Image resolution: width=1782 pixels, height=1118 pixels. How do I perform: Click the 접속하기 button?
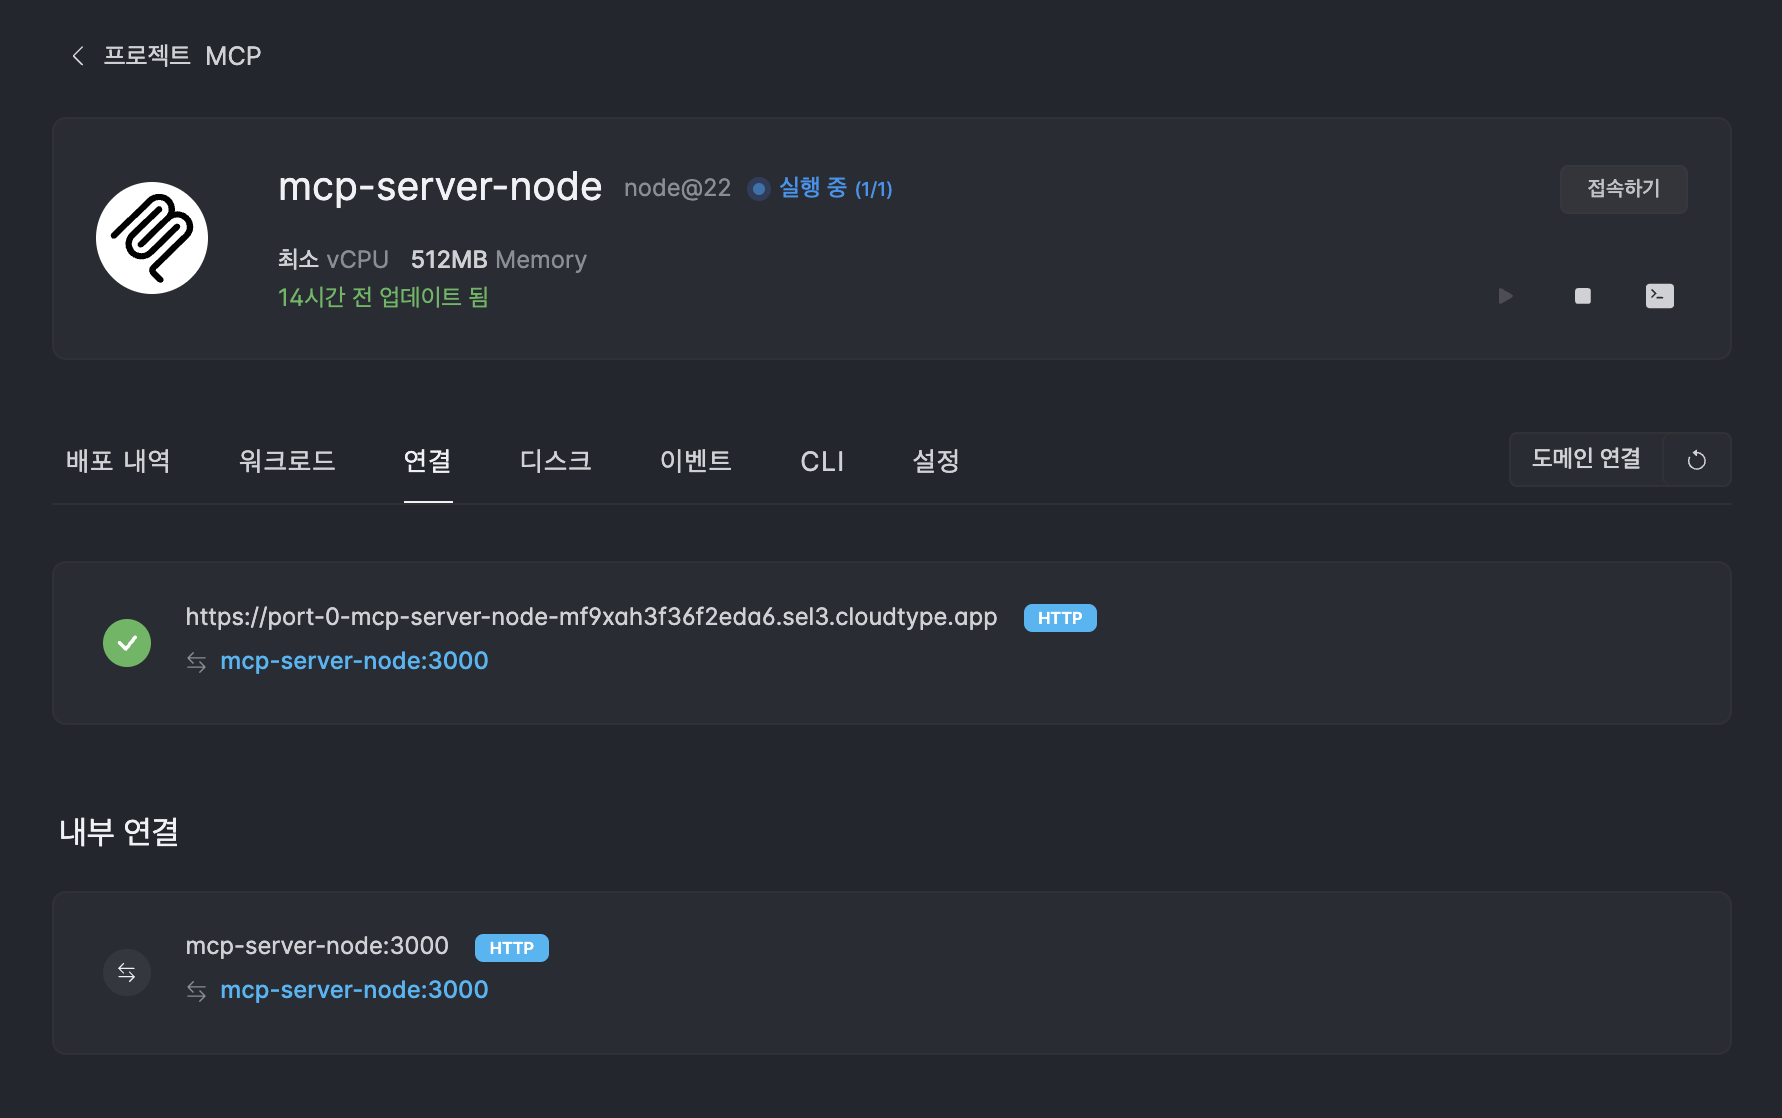pos(1623,189)
